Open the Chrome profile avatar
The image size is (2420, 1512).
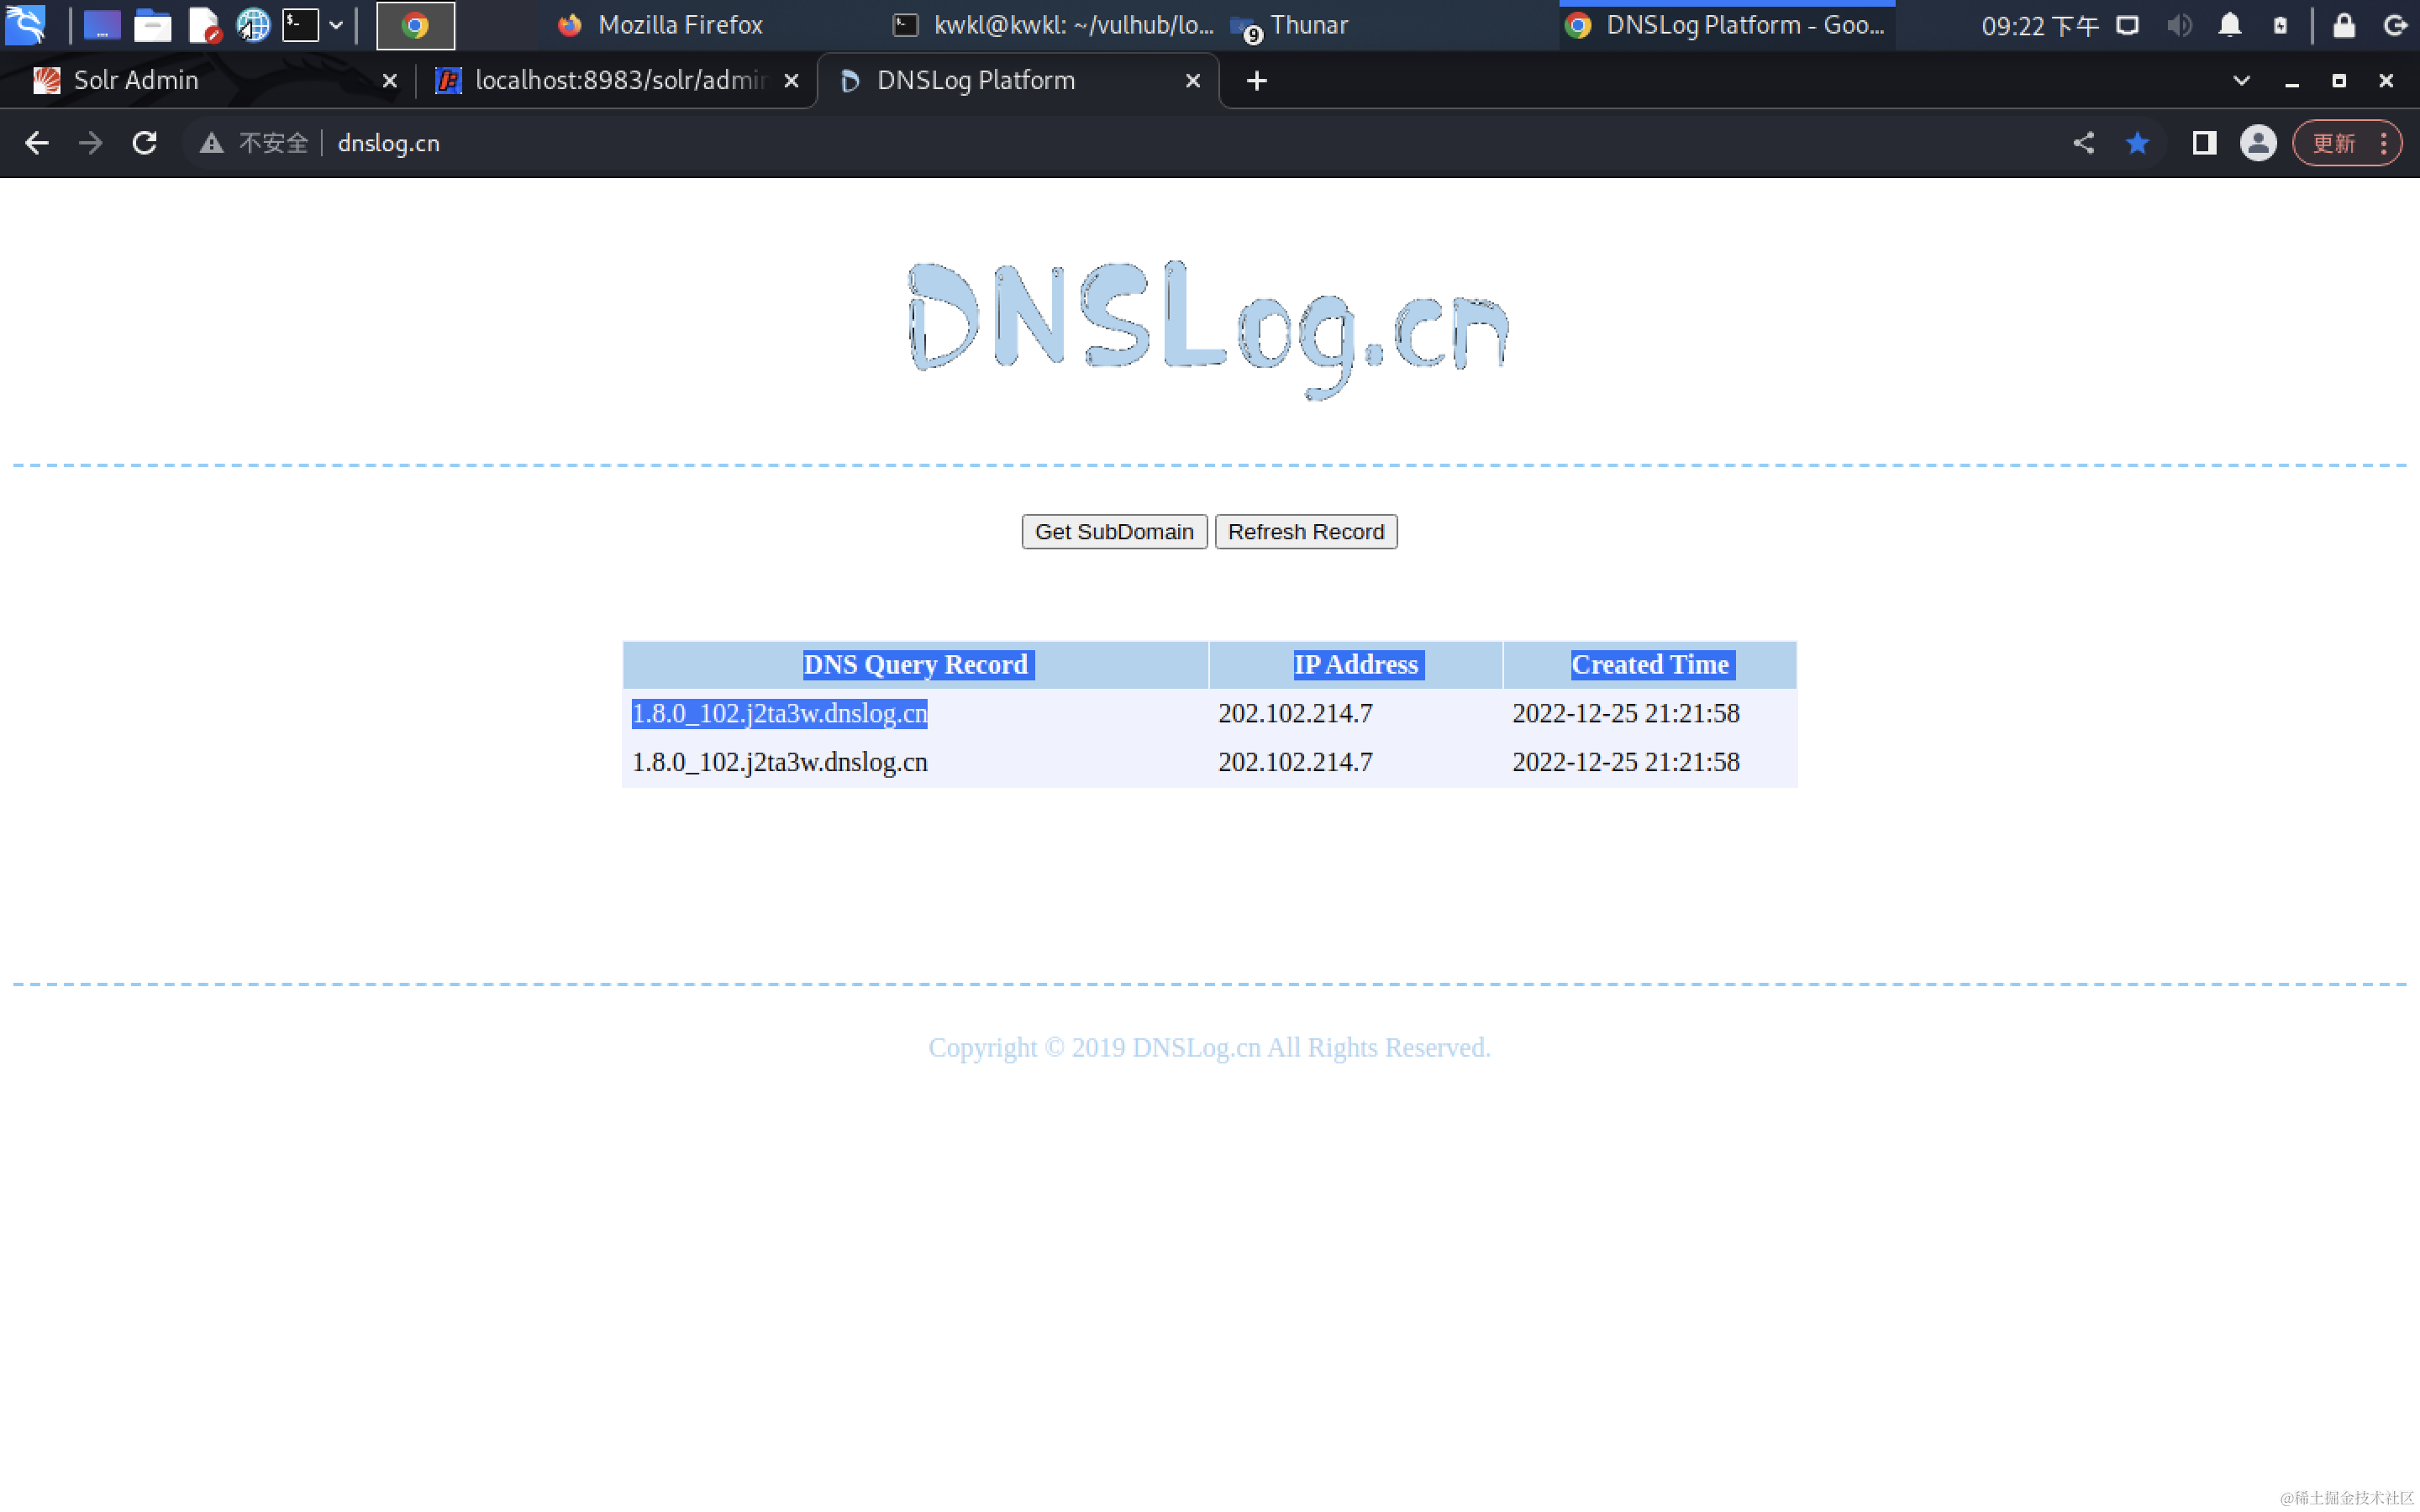pos(2257,143)
